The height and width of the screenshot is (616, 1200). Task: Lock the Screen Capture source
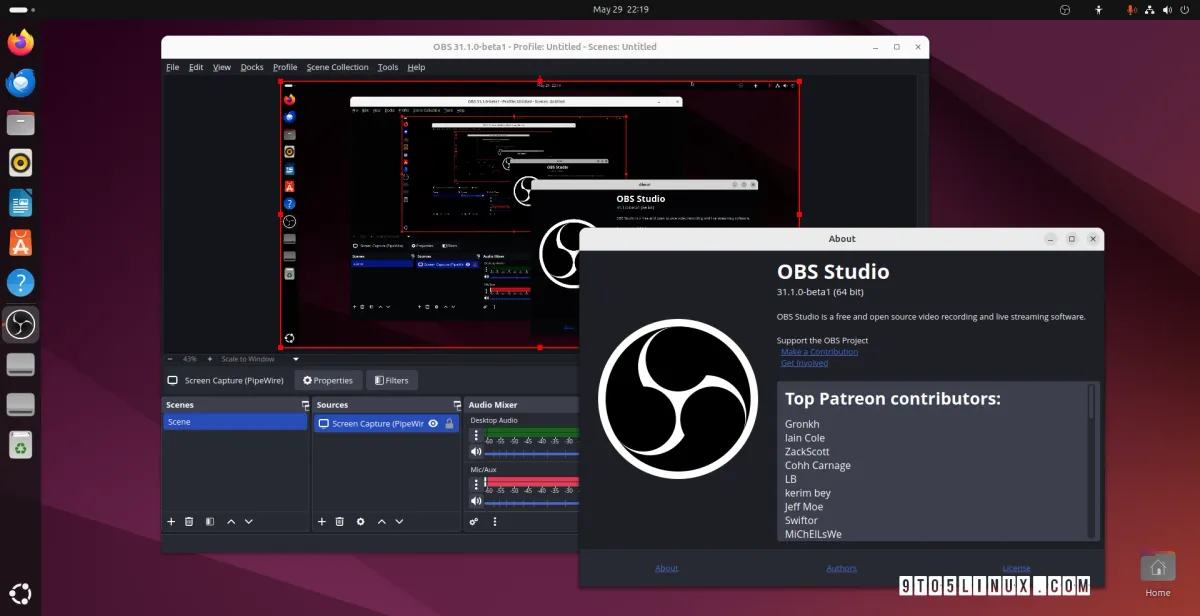click(449, 422)
